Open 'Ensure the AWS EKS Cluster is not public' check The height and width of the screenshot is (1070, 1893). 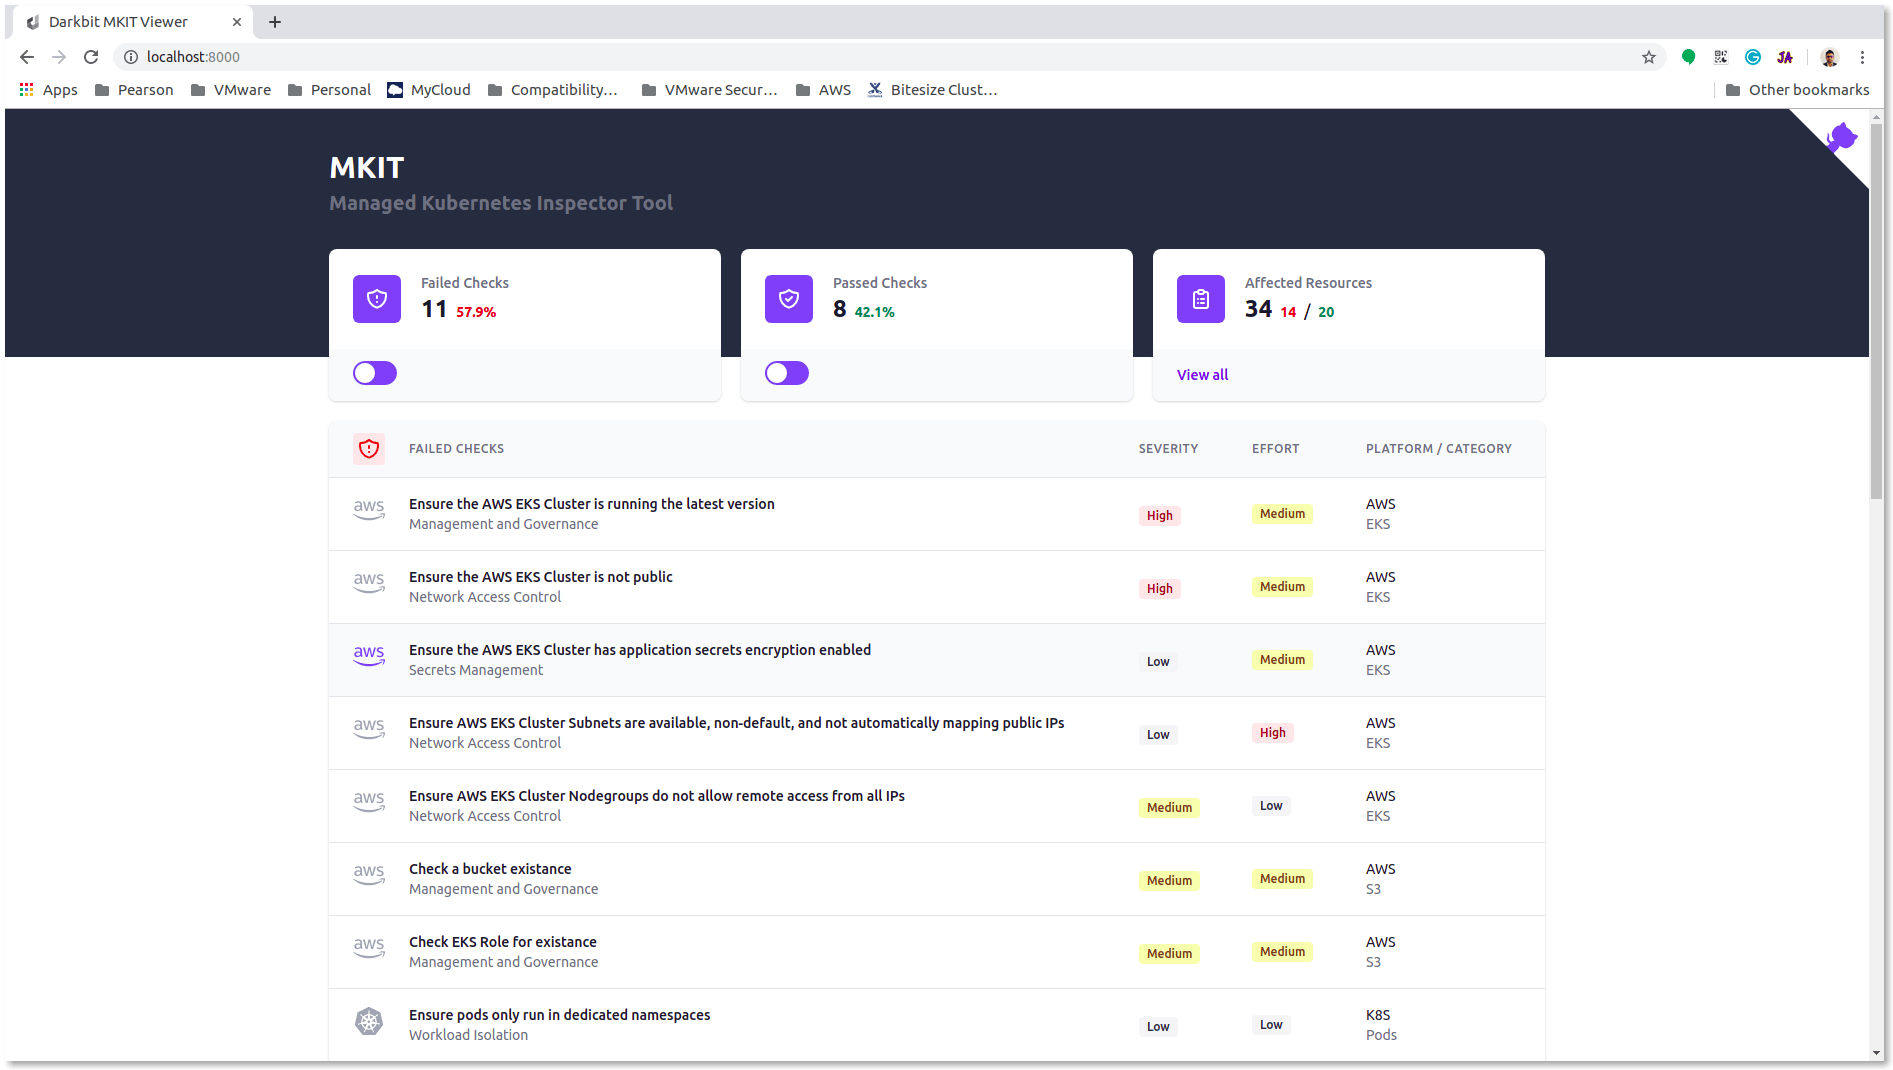540,577
